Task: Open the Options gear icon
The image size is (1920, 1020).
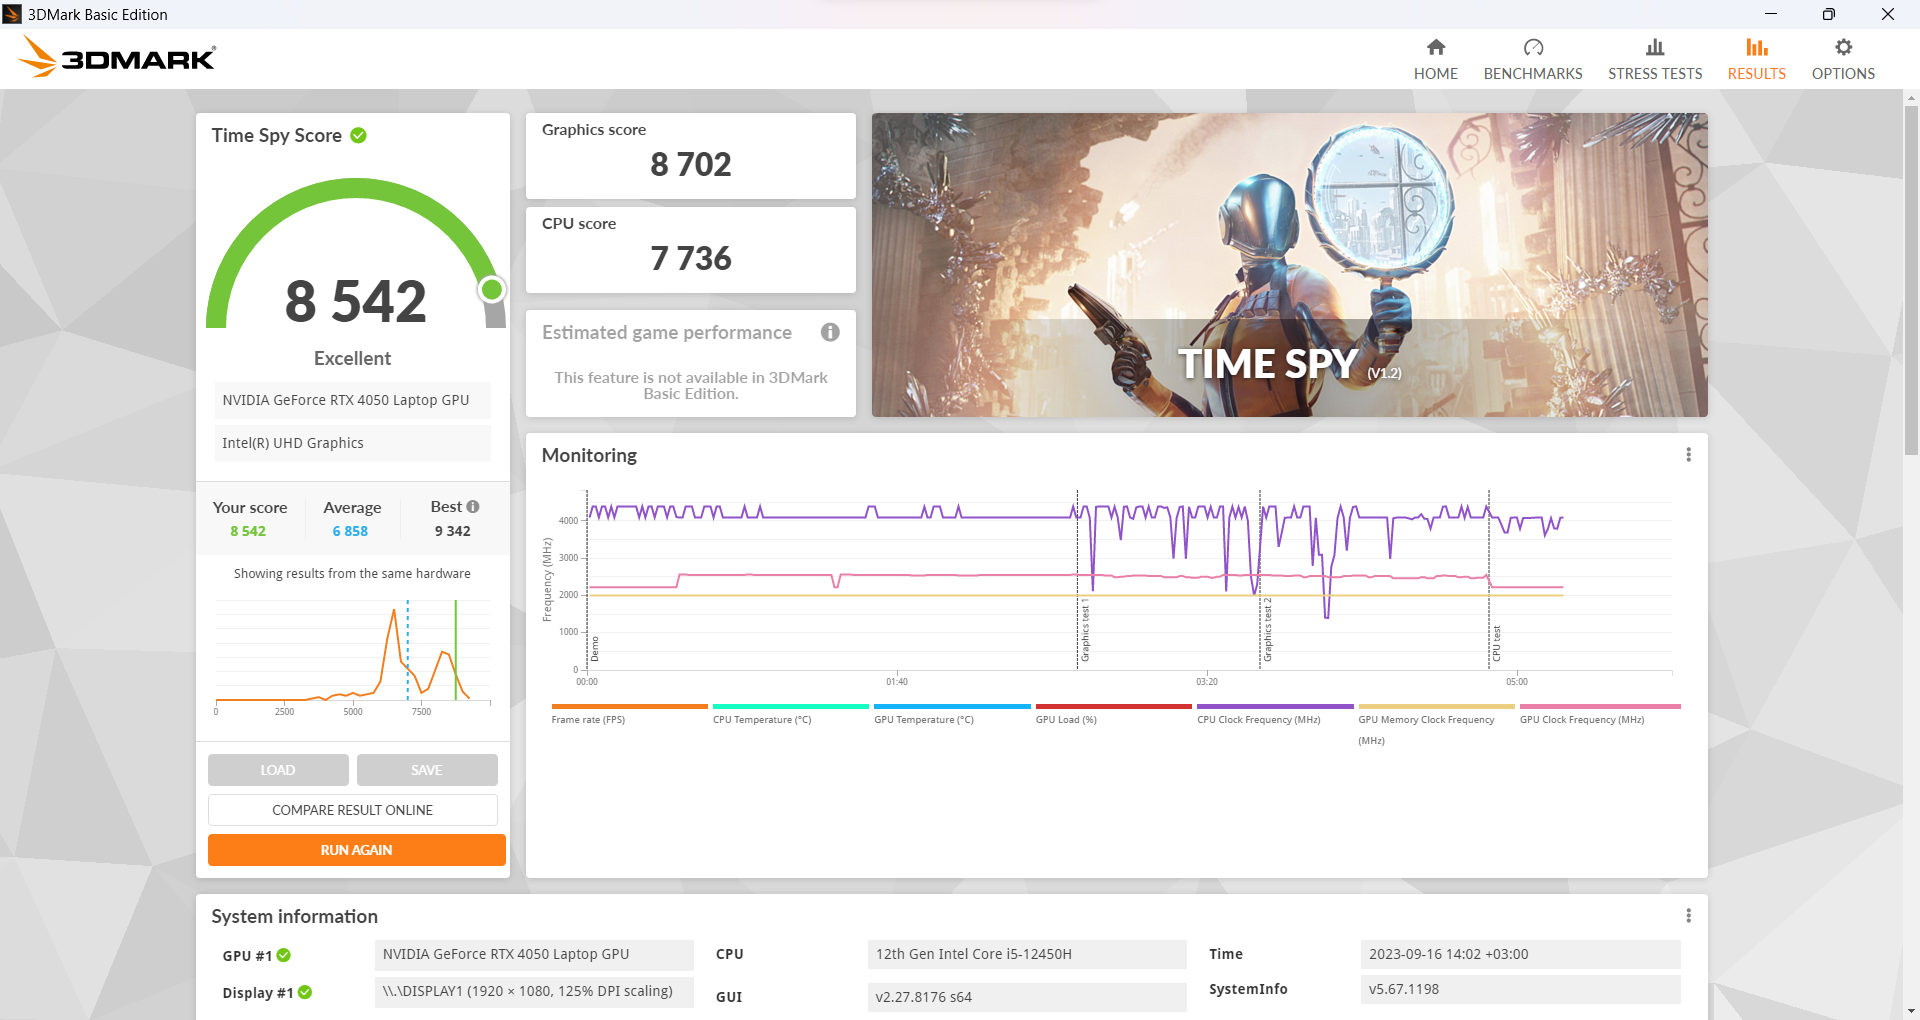Action: tap(1843, 47)
